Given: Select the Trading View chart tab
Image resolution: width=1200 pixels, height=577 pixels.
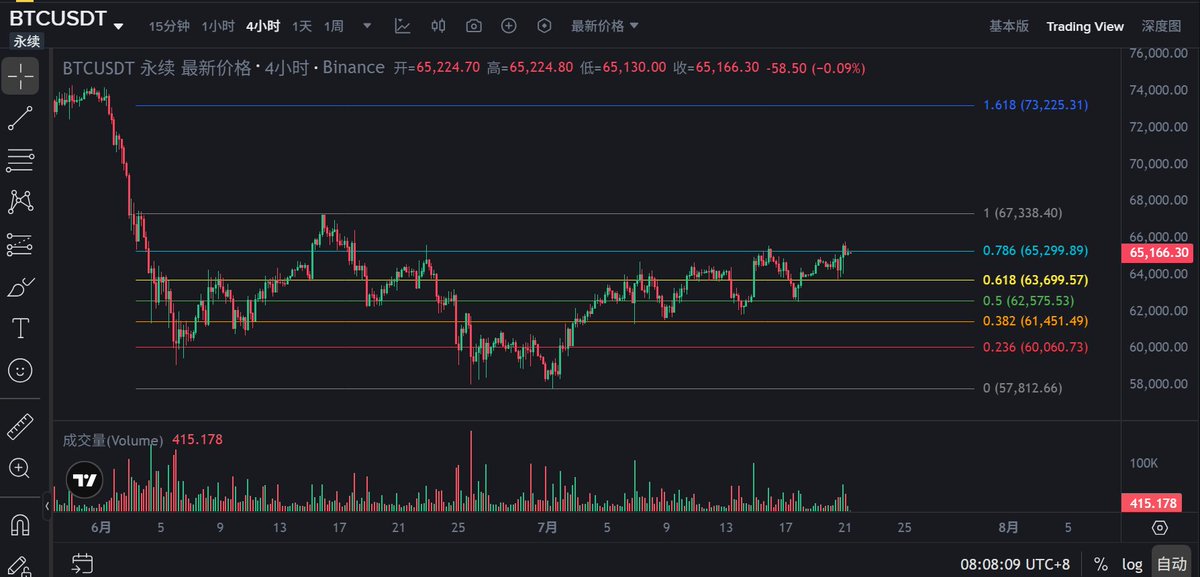Looking at the screenshot, I should coord(1085,27).
